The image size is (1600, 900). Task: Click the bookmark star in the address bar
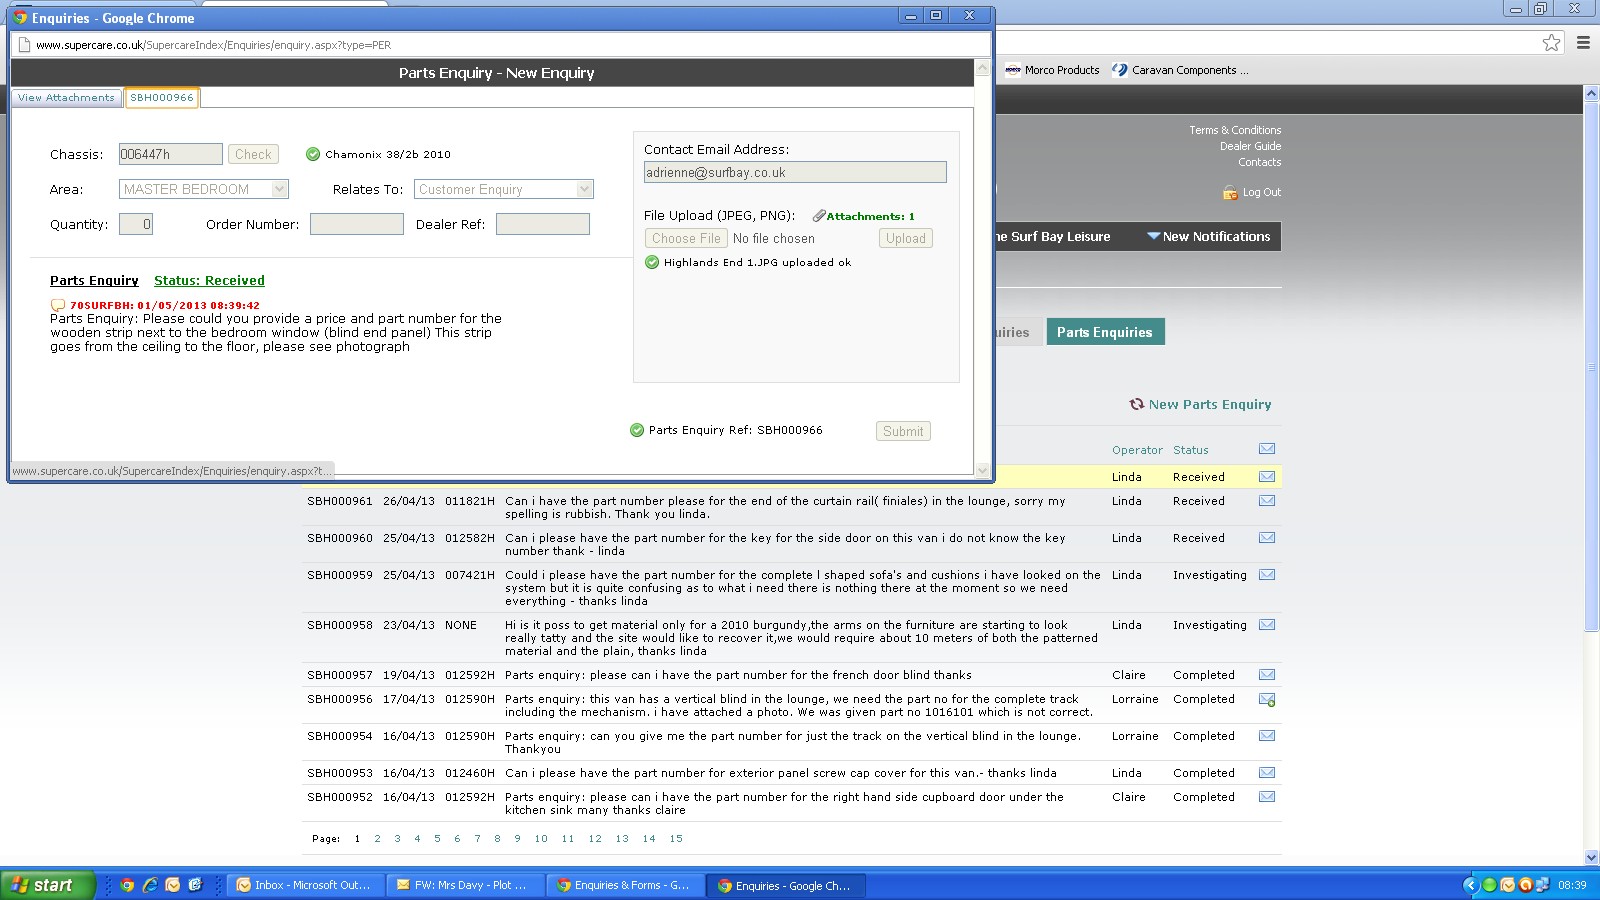point(1551,42)
